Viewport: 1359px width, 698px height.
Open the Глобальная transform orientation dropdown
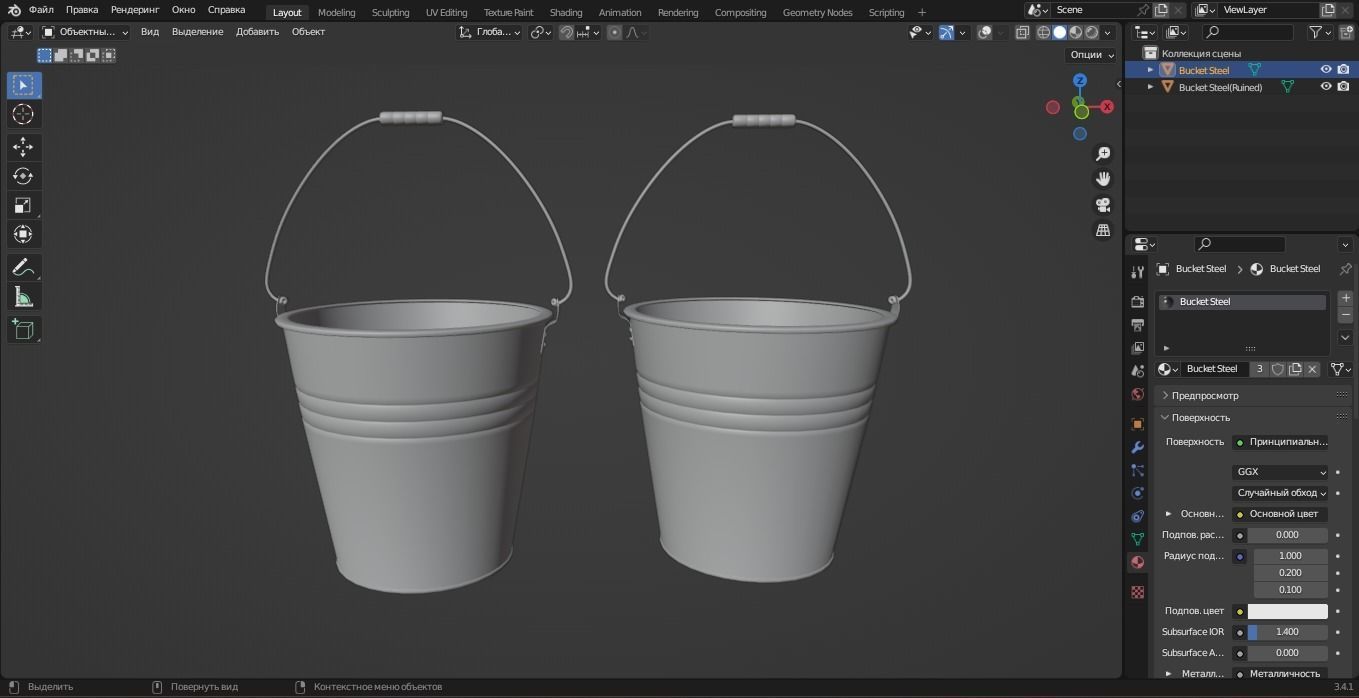(490, 32)
